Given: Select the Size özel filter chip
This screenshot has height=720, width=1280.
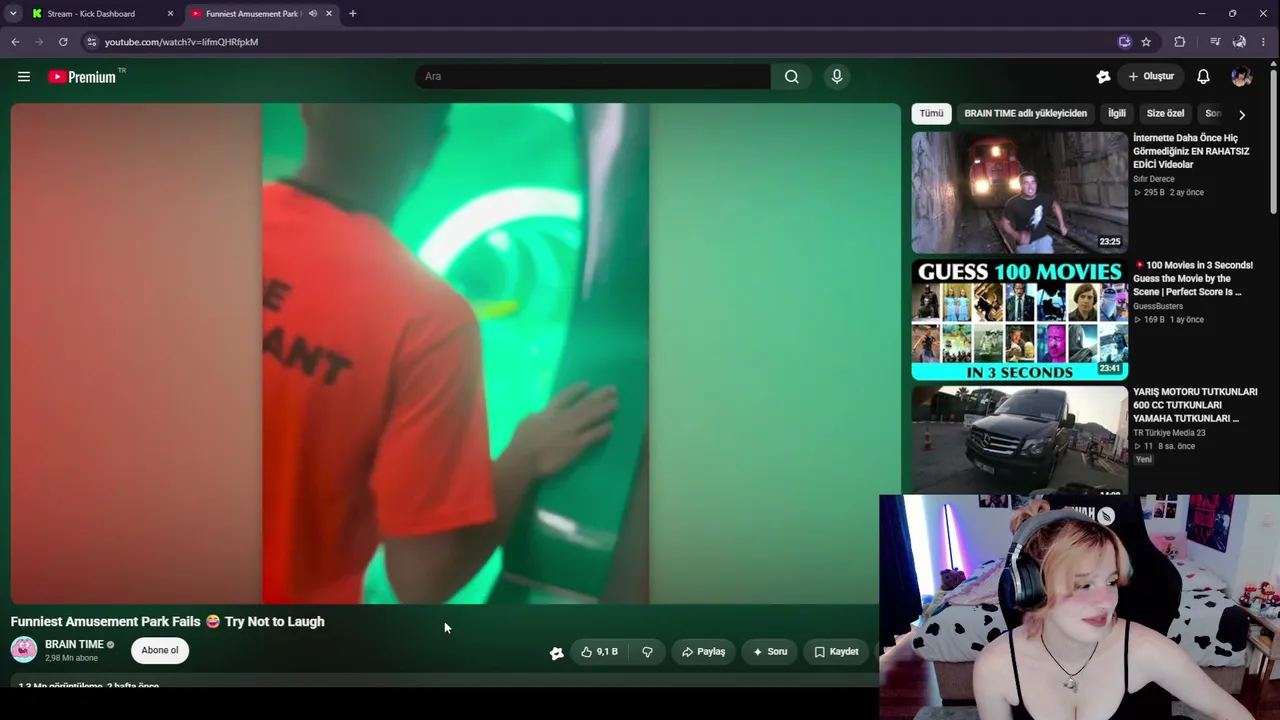Looking at the screenshot, I should pyautogui.click(x=1165, y=114).
